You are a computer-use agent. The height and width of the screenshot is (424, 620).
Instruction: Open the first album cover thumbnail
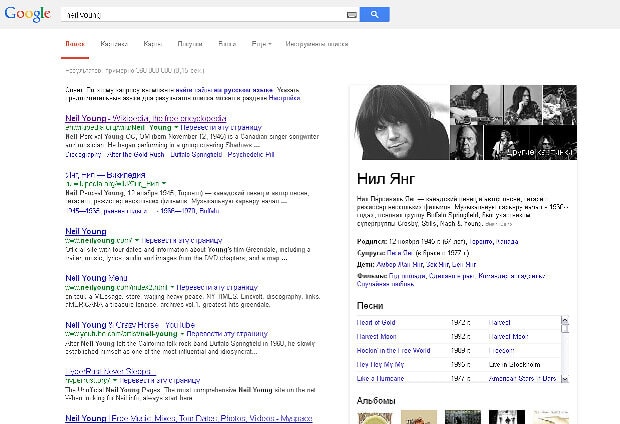(373, 417)
